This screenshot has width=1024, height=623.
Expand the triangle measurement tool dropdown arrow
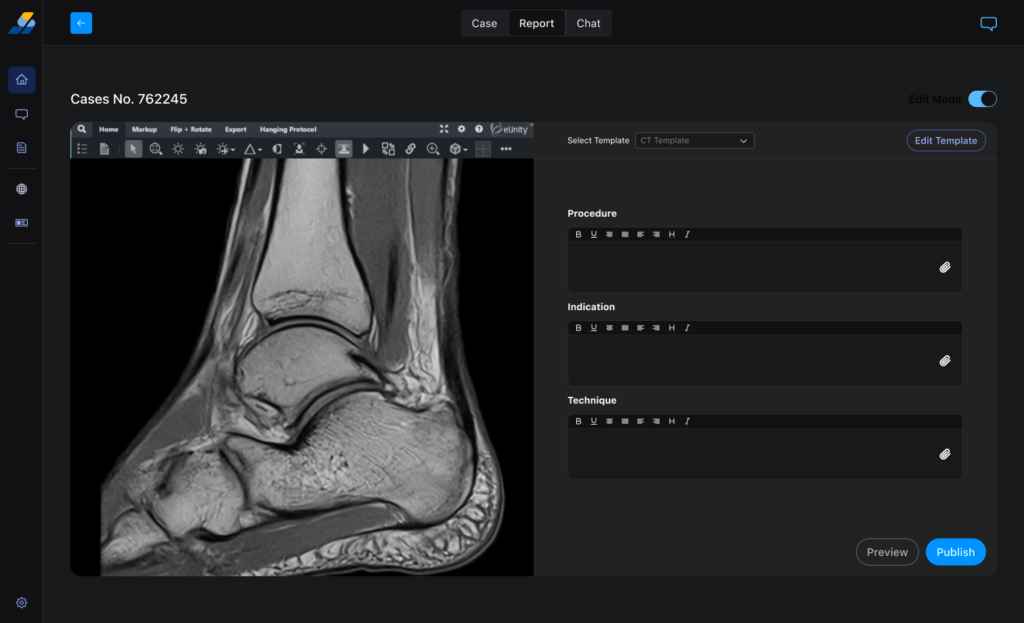pyautogui.click(x=261, y=150)
